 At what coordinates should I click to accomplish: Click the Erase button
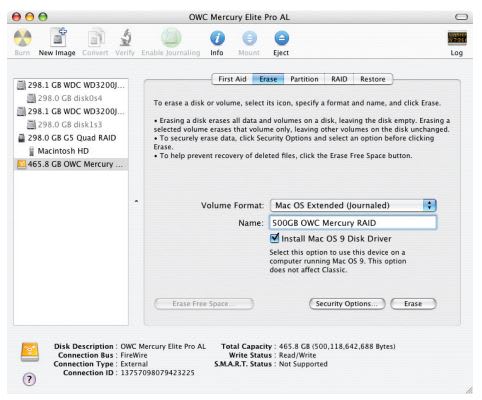(413, 304)
